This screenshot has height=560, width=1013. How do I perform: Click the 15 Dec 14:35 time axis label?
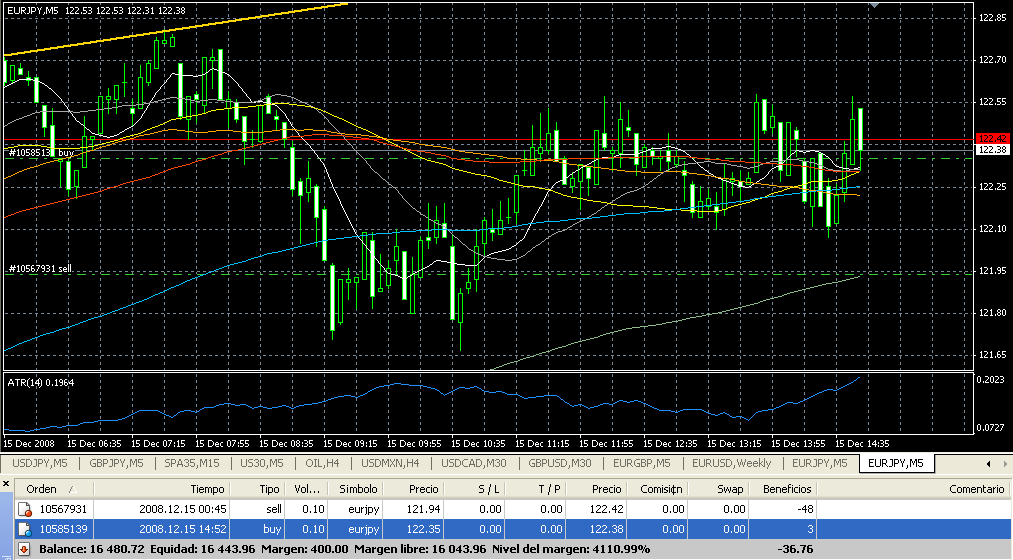pos(862,444)
